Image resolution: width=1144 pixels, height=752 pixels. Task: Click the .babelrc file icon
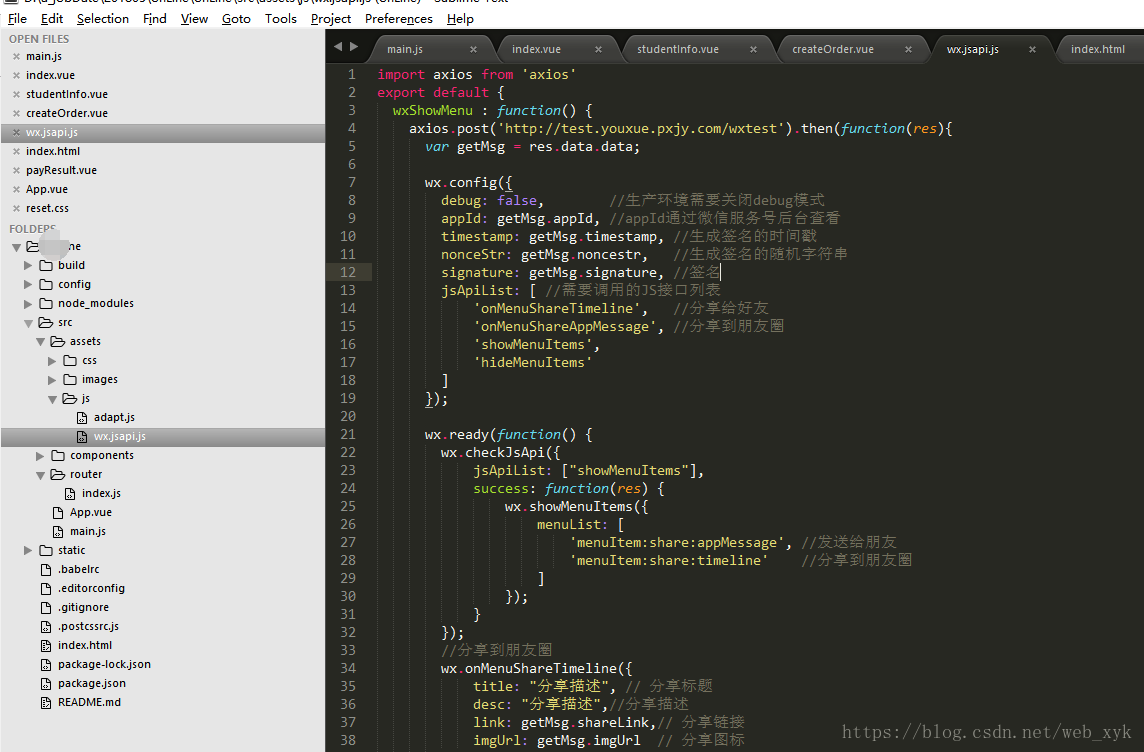tap(46, 569)
